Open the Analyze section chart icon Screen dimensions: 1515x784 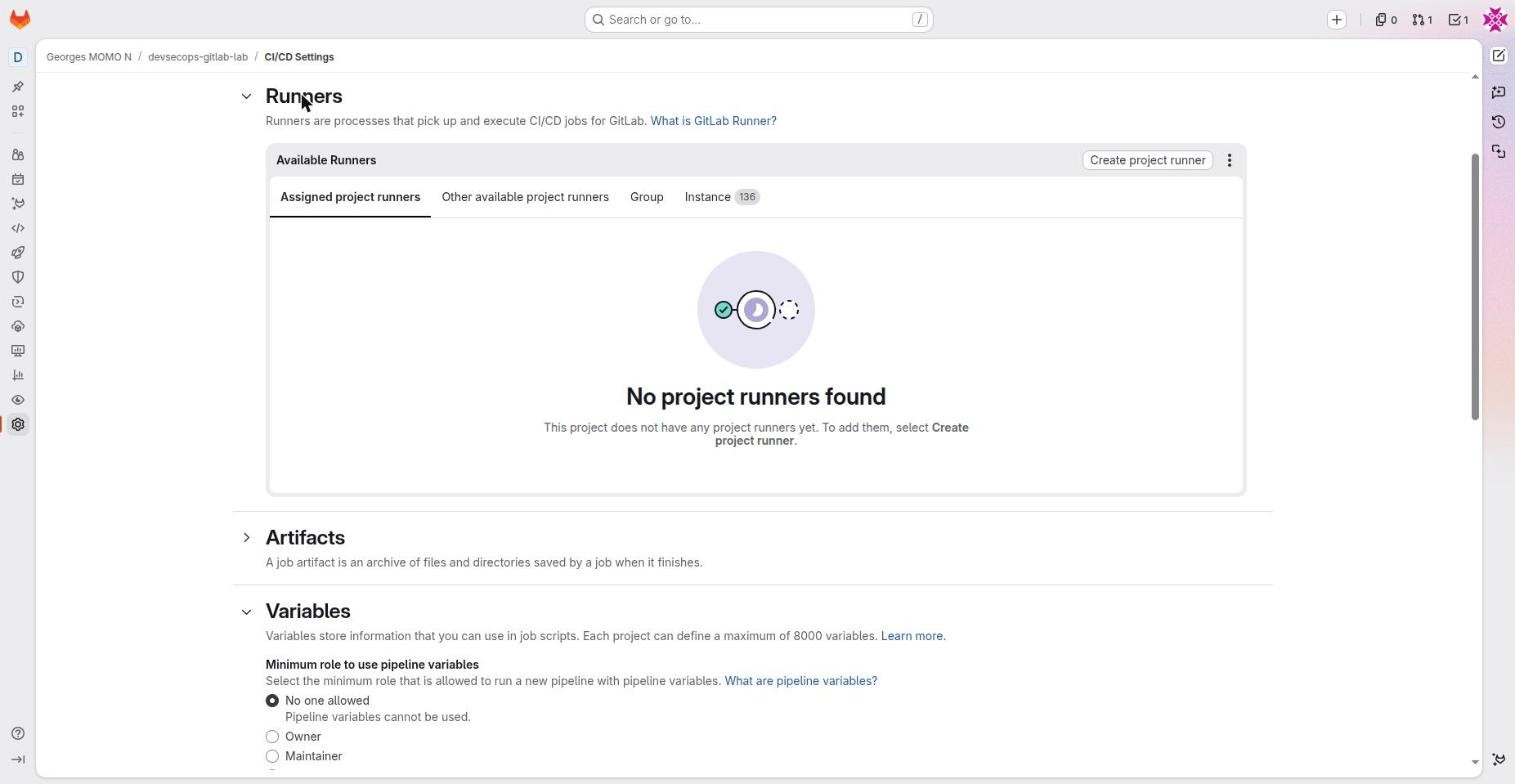(17, 375)
